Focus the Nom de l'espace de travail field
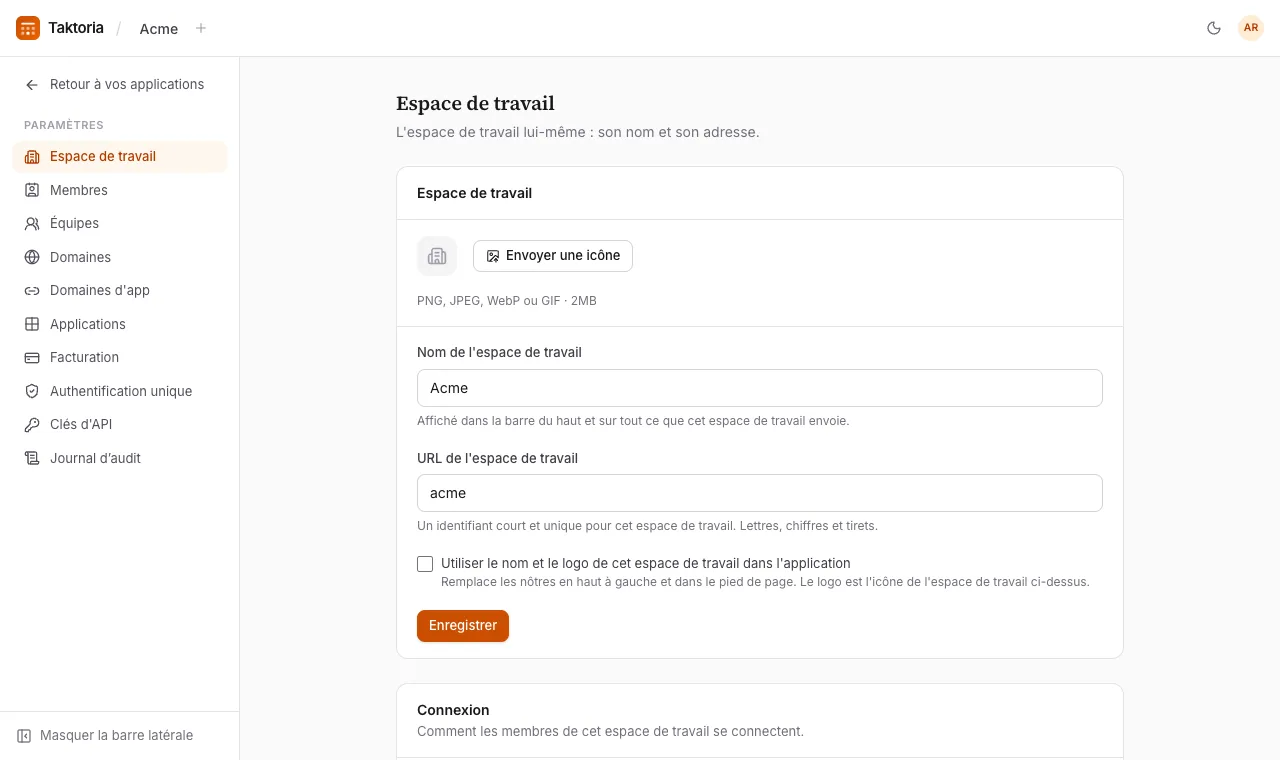 (760, 388)
